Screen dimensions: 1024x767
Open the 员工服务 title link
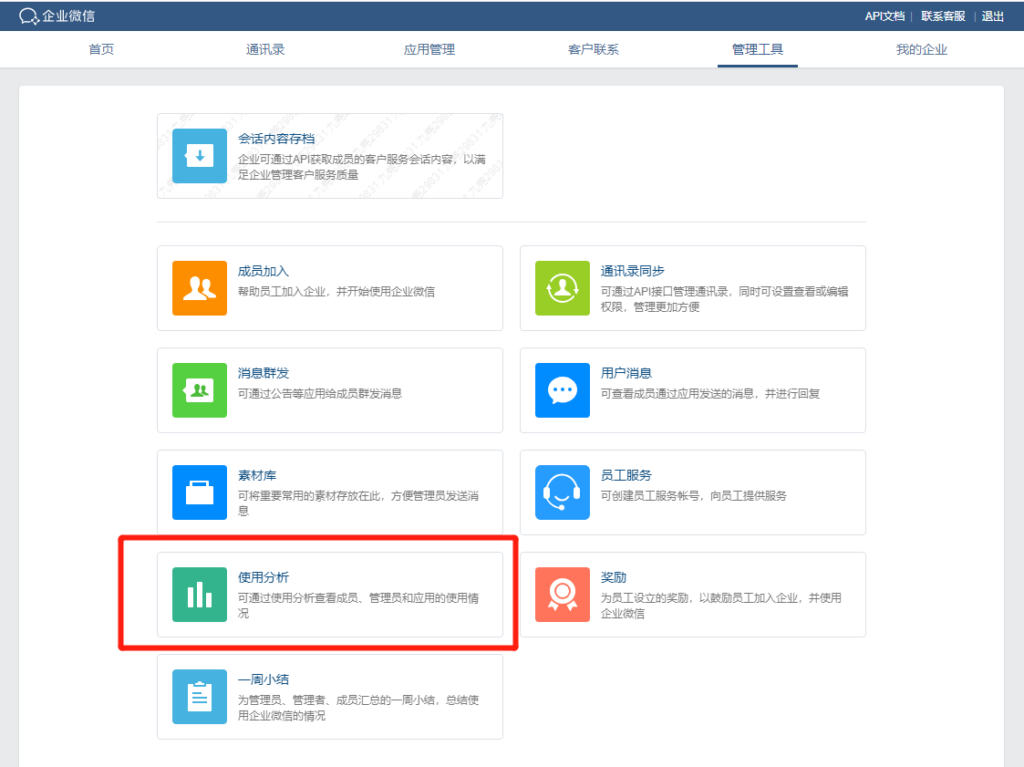[x=626, y=475]
